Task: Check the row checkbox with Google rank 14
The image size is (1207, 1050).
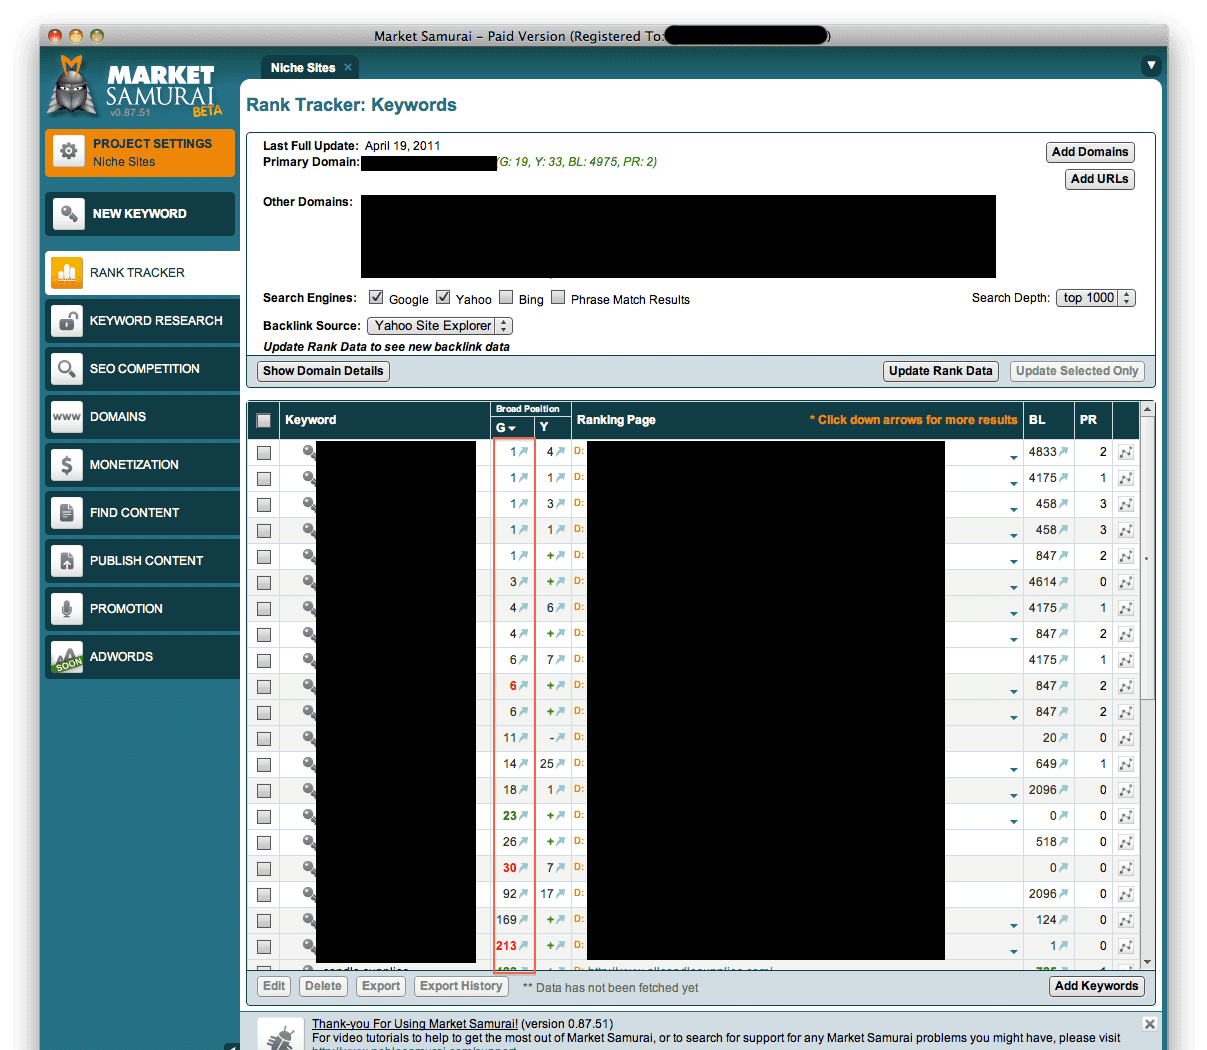Action: (264, 765)
